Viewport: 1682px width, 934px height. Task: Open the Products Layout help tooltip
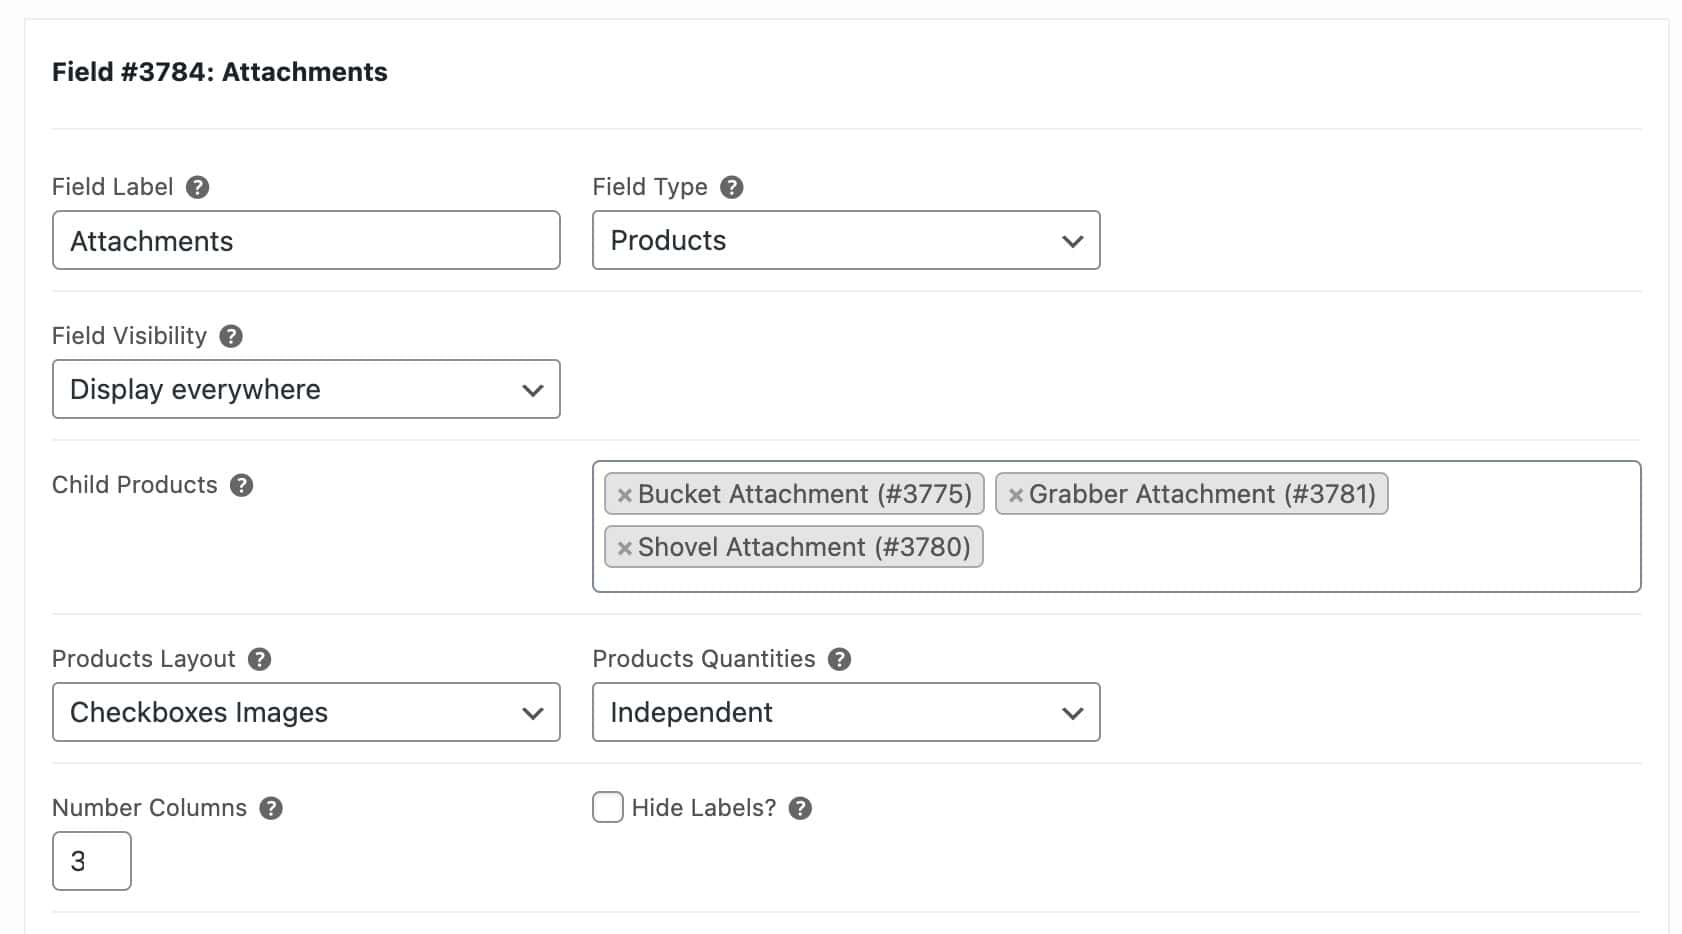click(259, 658)
